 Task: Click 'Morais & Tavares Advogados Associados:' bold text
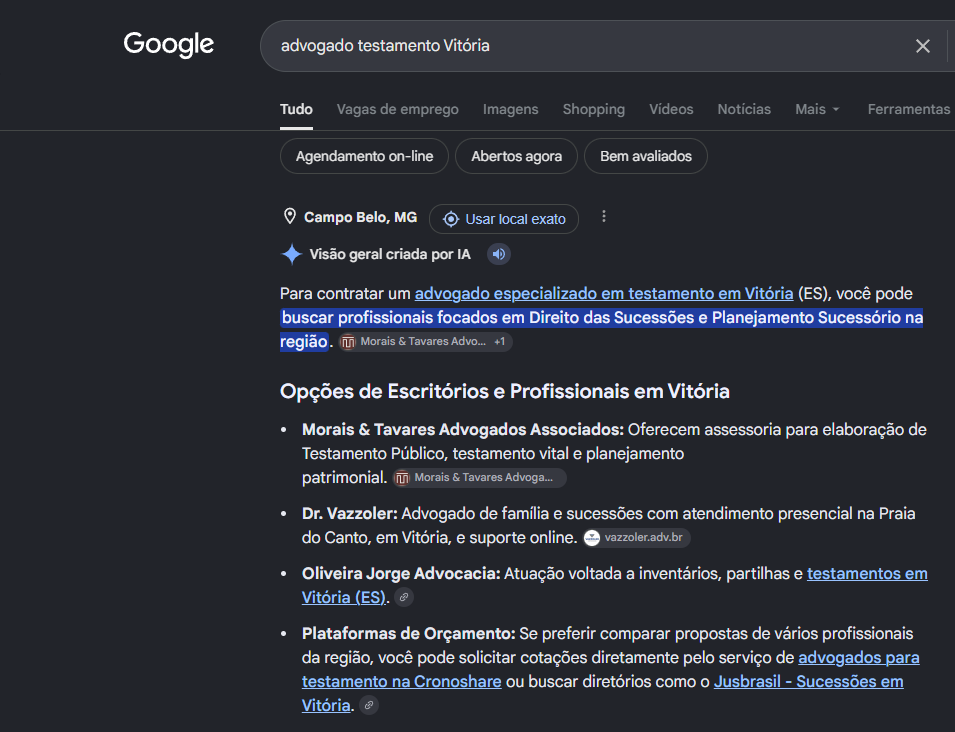(x=463, y=429)
